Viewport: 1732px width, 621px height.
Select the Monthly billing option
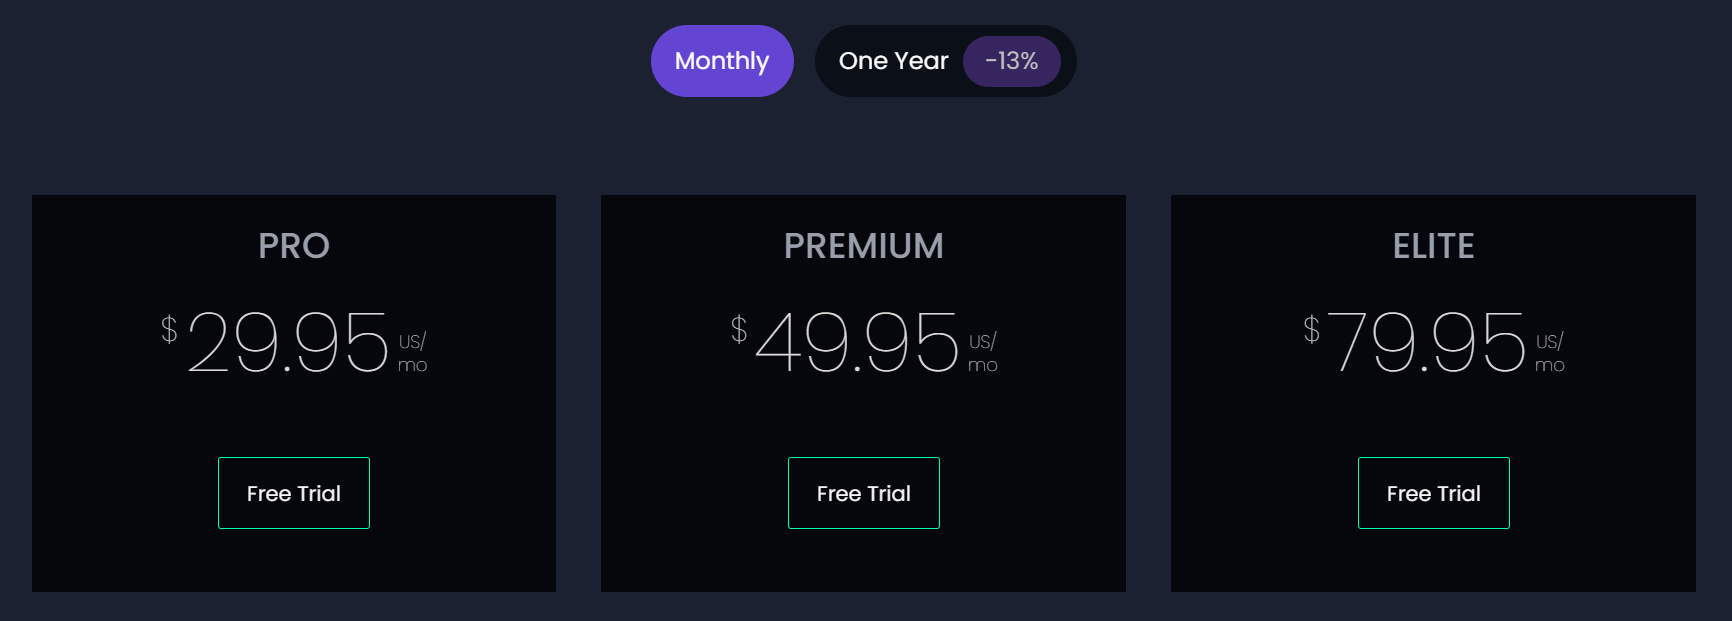coord(722,61)
